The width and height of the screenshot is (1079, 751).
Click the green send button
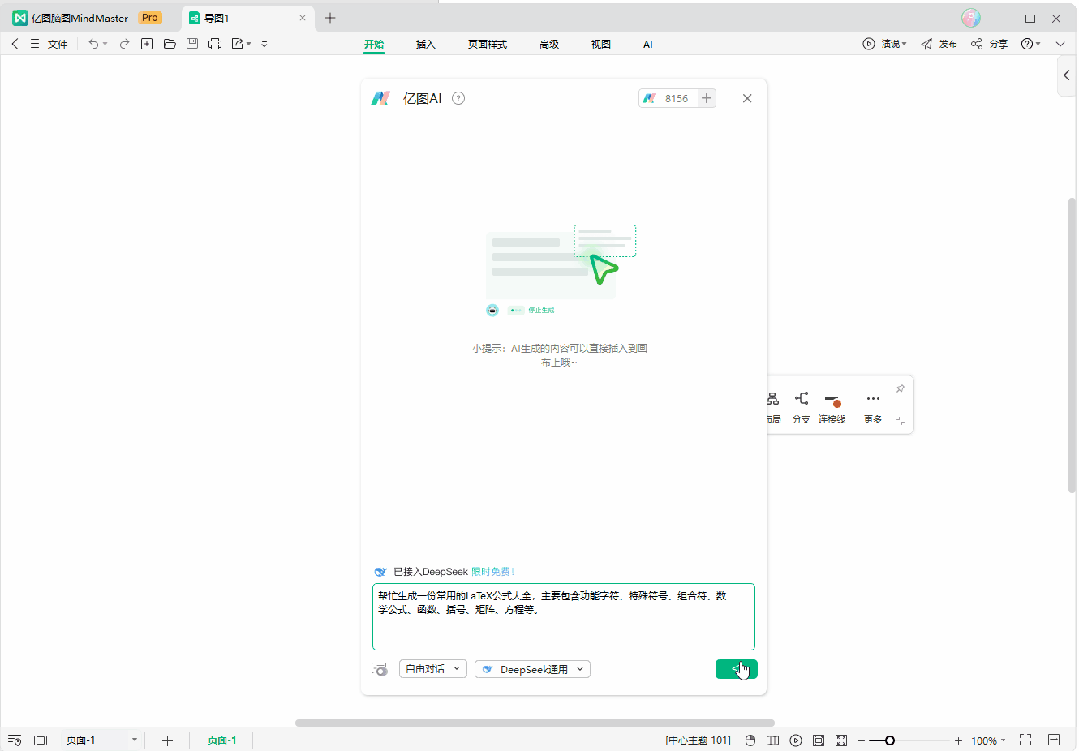coord(736,669)
